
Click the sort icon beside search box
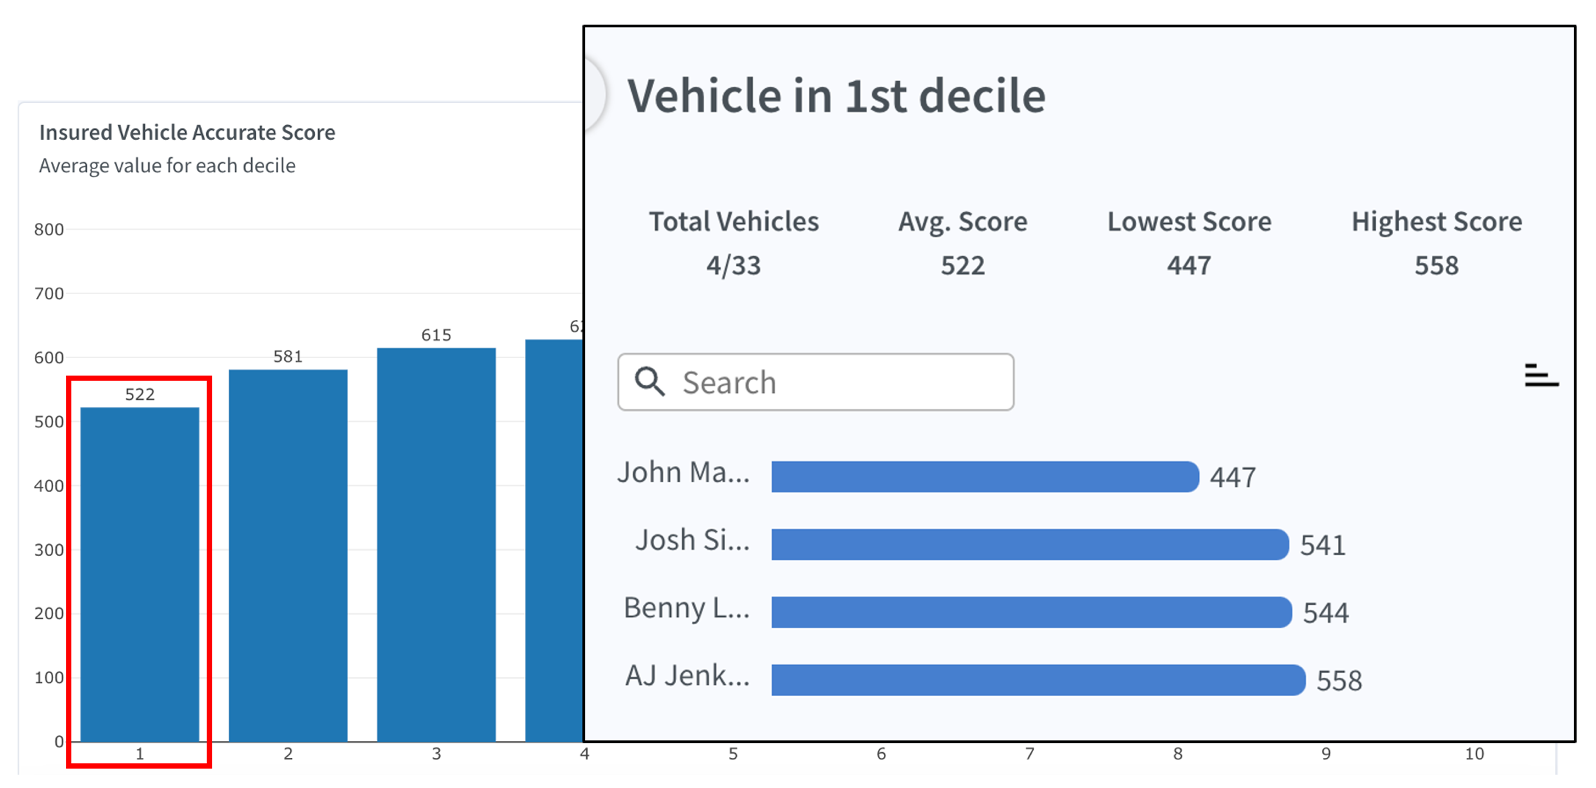[x=1540, y=376]
